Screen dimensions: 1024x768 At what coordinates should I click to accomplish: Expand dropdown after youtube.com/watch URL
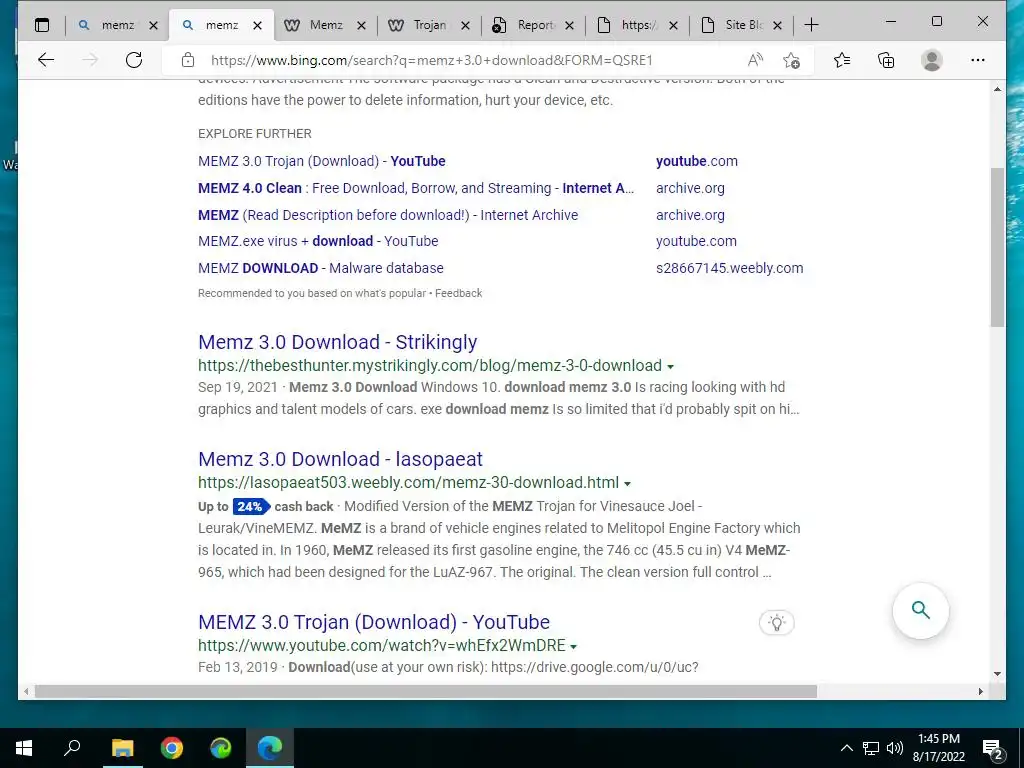[x=573, y=647]
